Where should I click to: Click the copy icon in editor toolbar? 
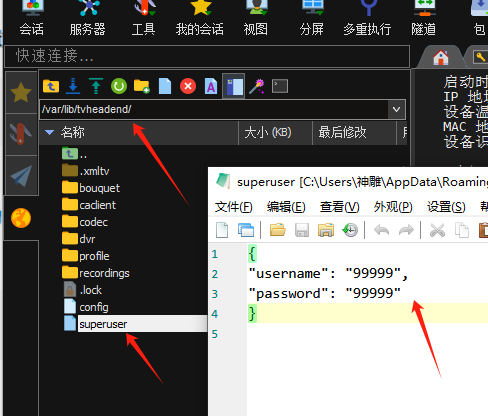pos(462,230)
